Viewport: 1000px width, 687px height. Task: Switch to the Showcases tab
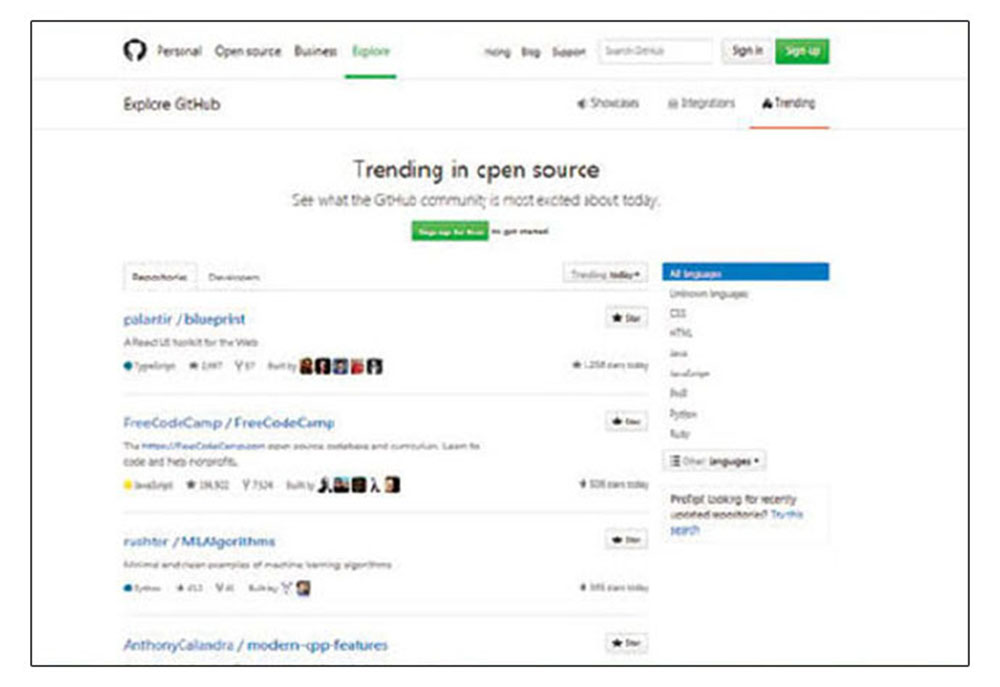(608, 103)
